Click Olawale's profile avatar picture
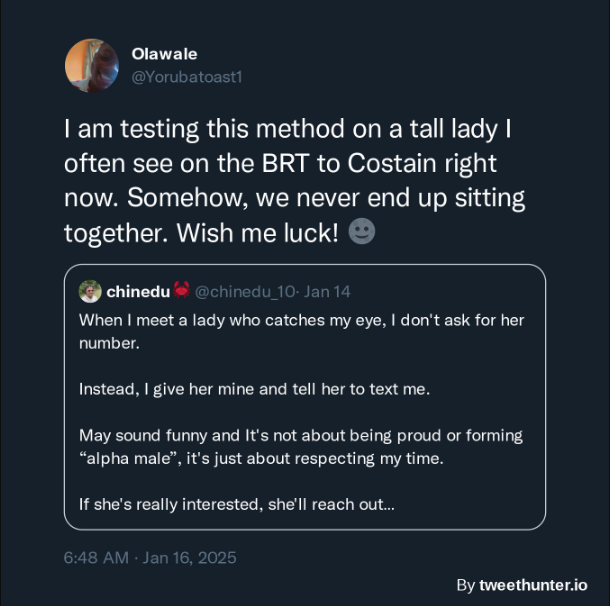Viewport: 610px width, 606px height. click(91, 65)
